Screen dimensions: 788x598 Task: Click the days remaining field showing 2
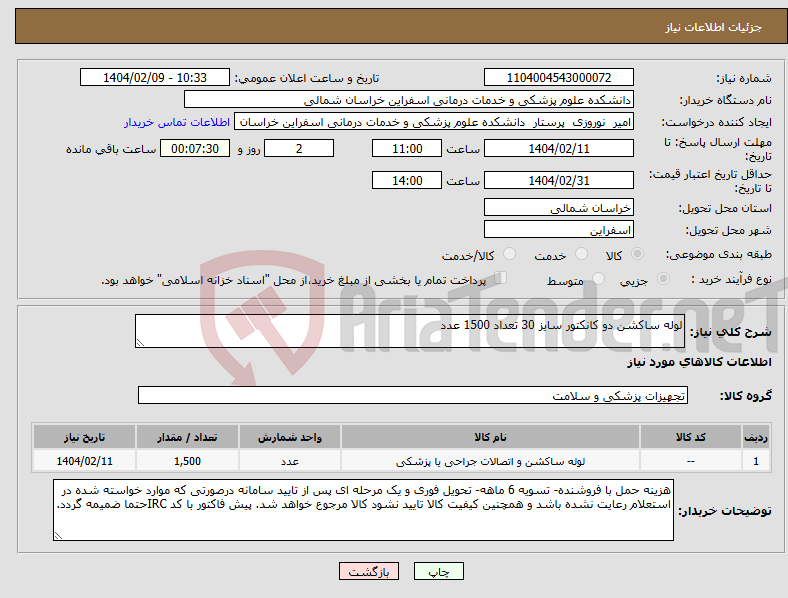299,149
